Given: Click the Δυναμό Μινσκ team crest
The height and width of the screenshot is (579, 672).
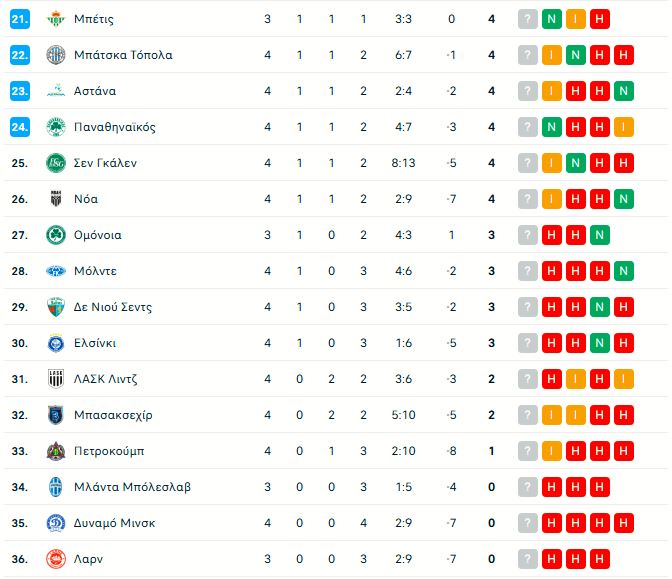Looking at the screenshot, I should (56, 523).
